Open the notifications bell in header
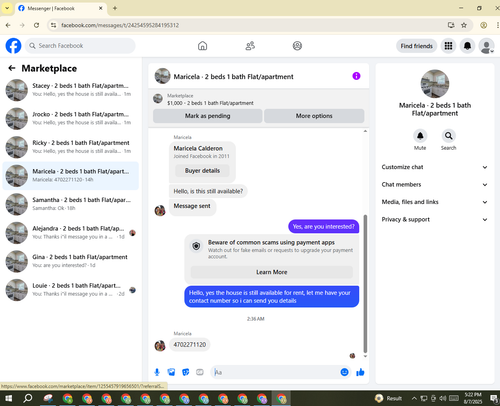The height and width of the screenshot is (406, 500). pyautogui.click(x=467, y=46)
